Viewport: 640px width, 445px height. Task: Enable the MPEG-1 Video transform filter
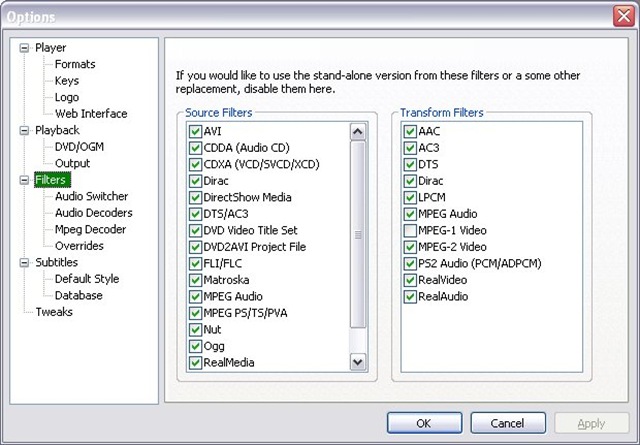pos(410,231)
